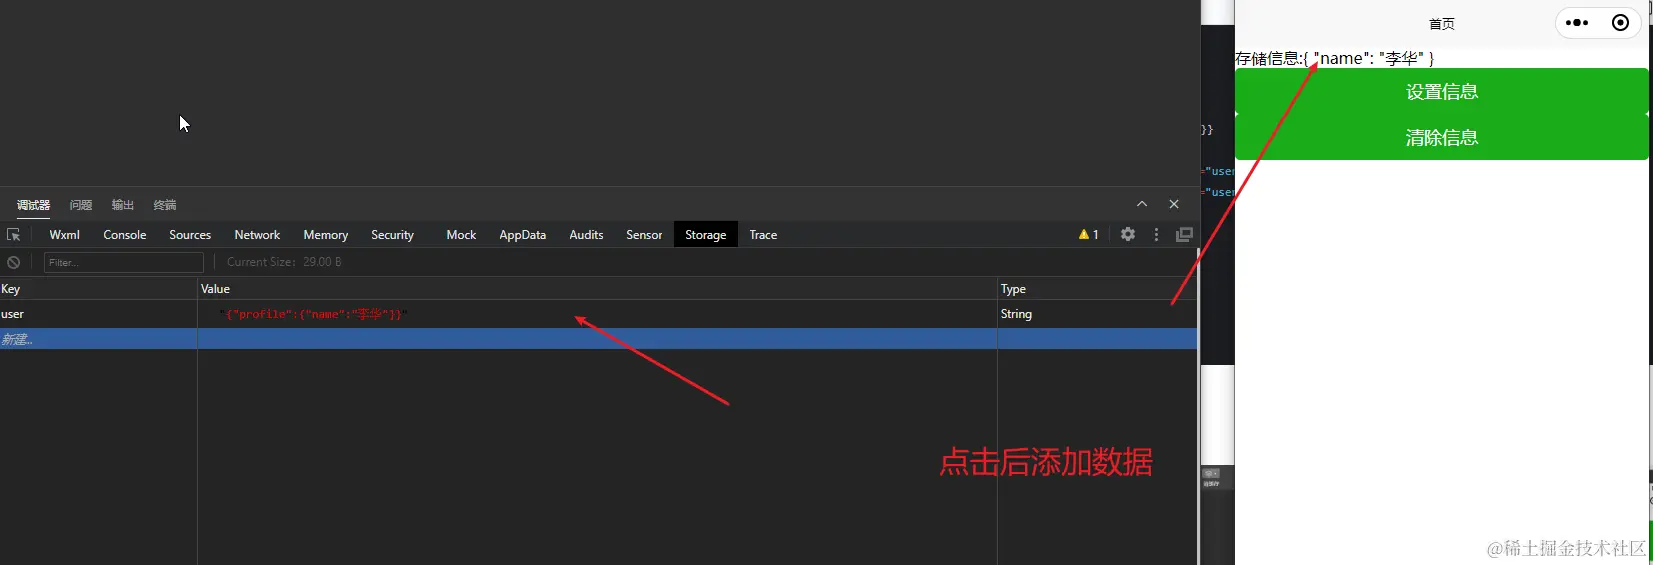The width and height of the screenshot is (1653, 565).
Task: Click the 清除信息 button
Action: pyautogui.click(x=1441, y=138)
